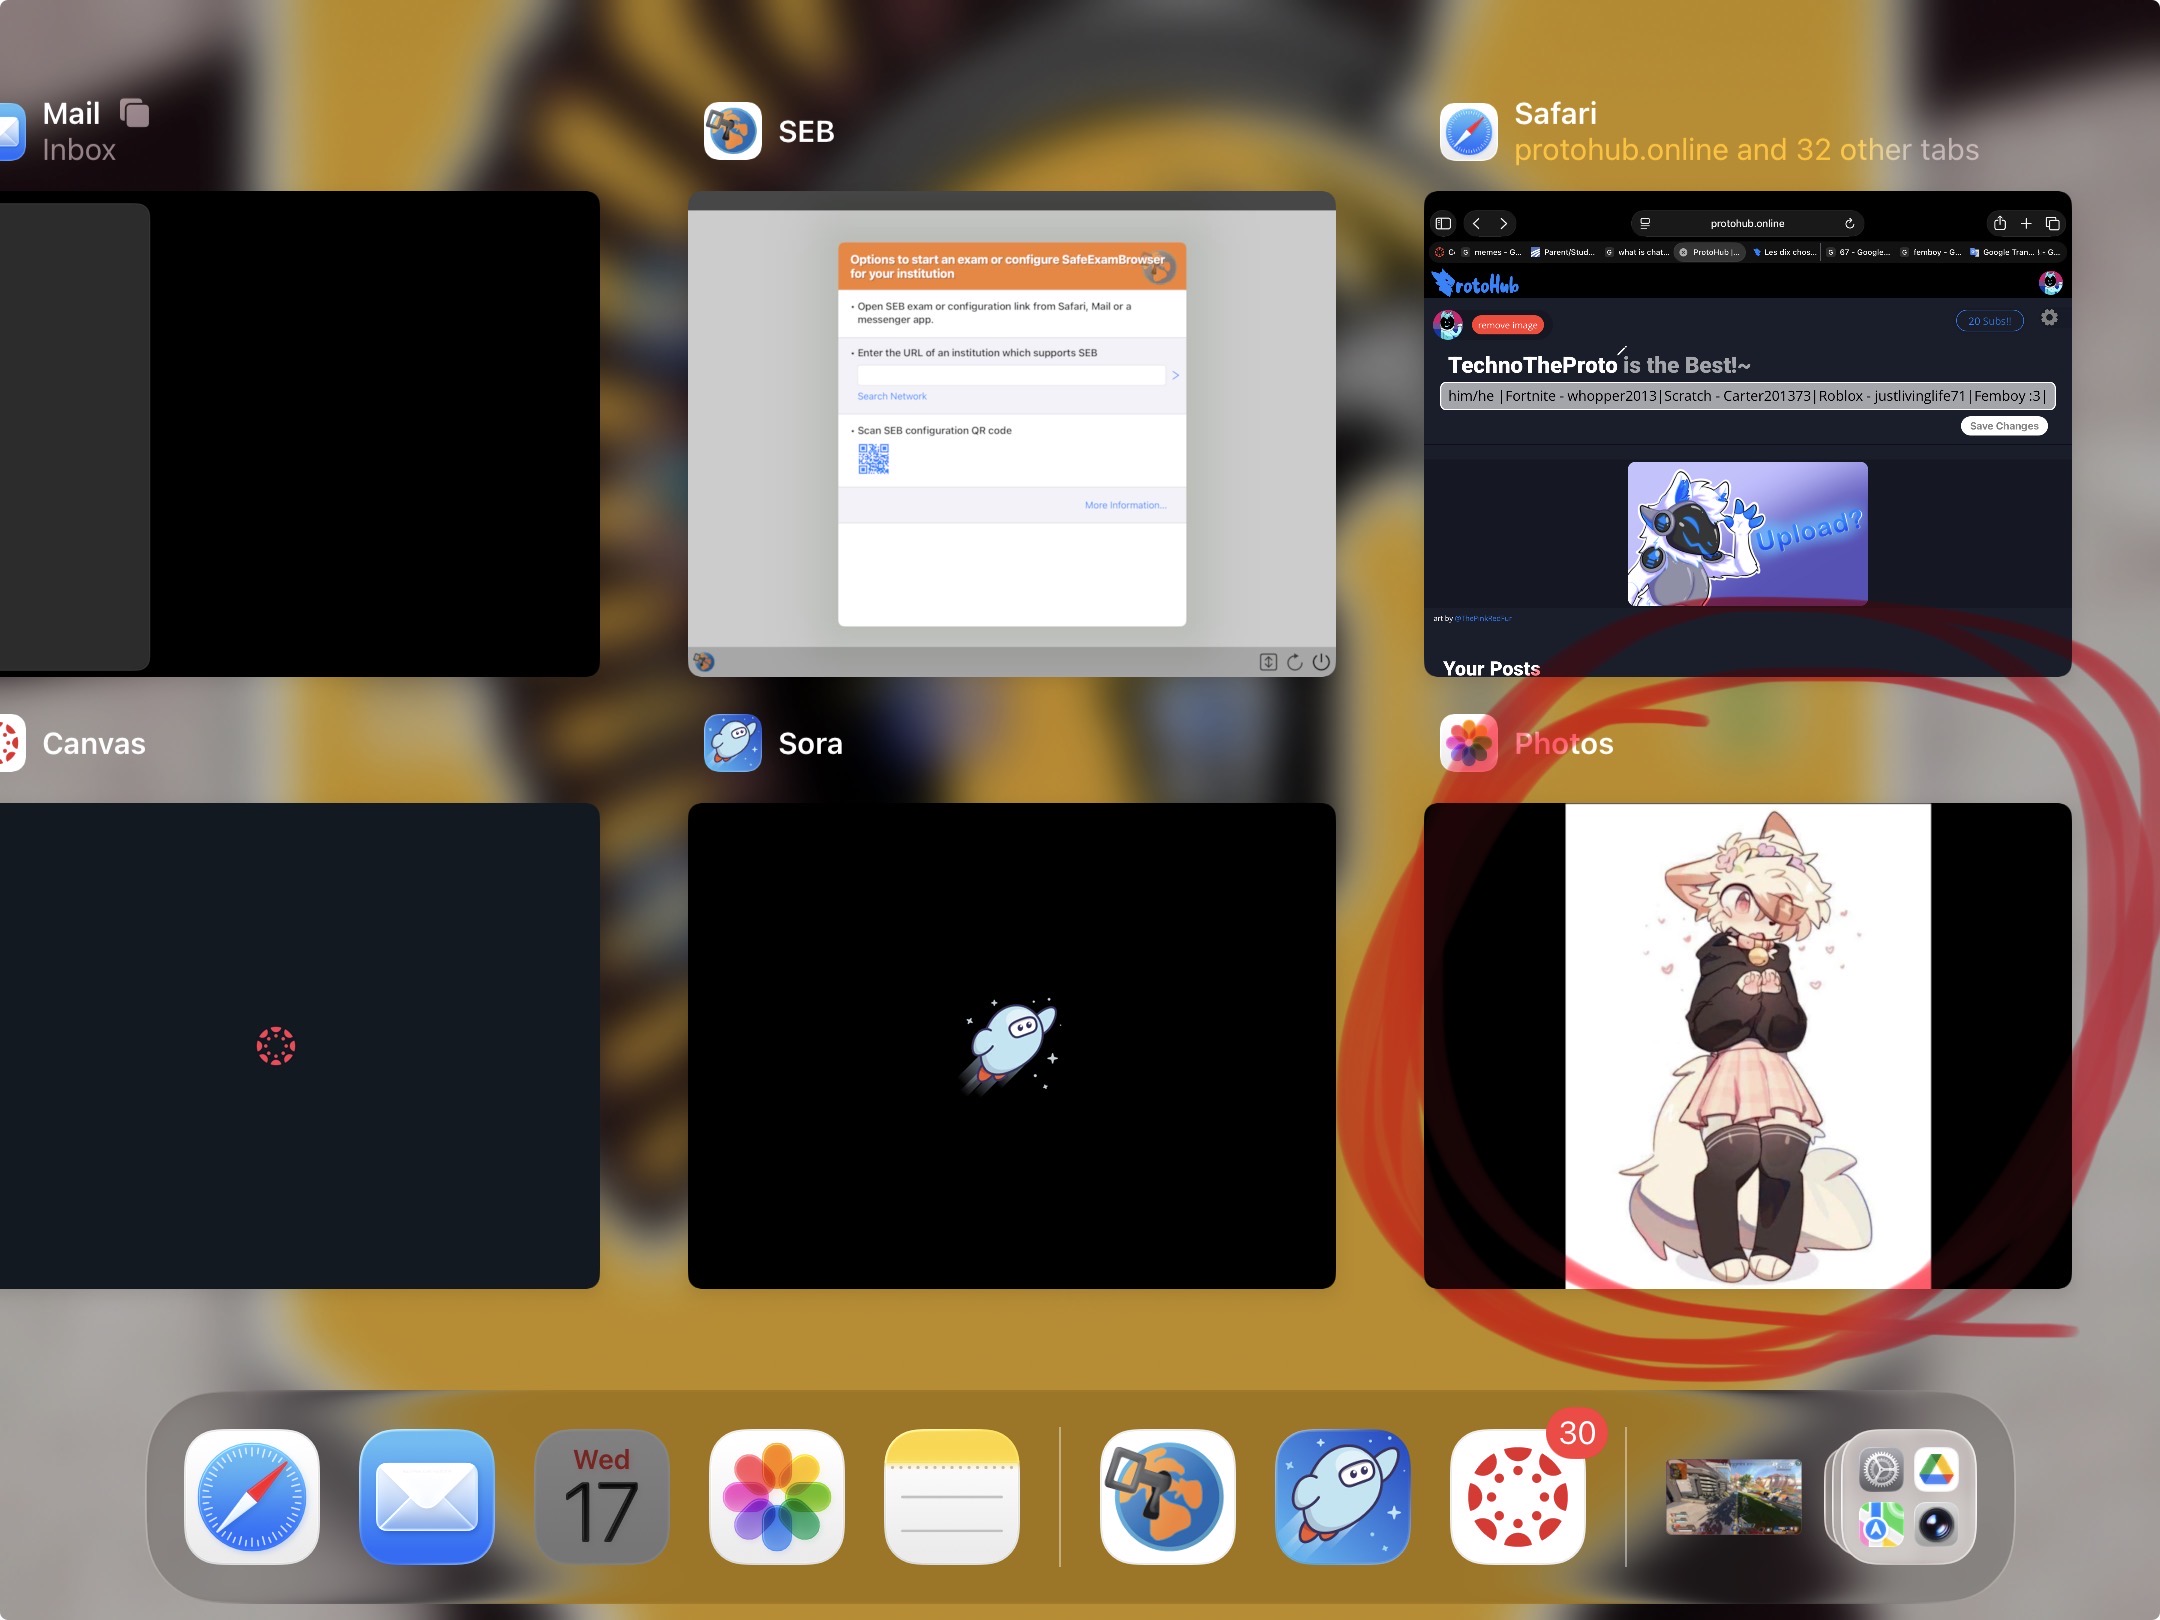Switch to the Sora app window
This screenshot has width=2160, height=1620.
pyautogui.click(x=1011, y=1045)
